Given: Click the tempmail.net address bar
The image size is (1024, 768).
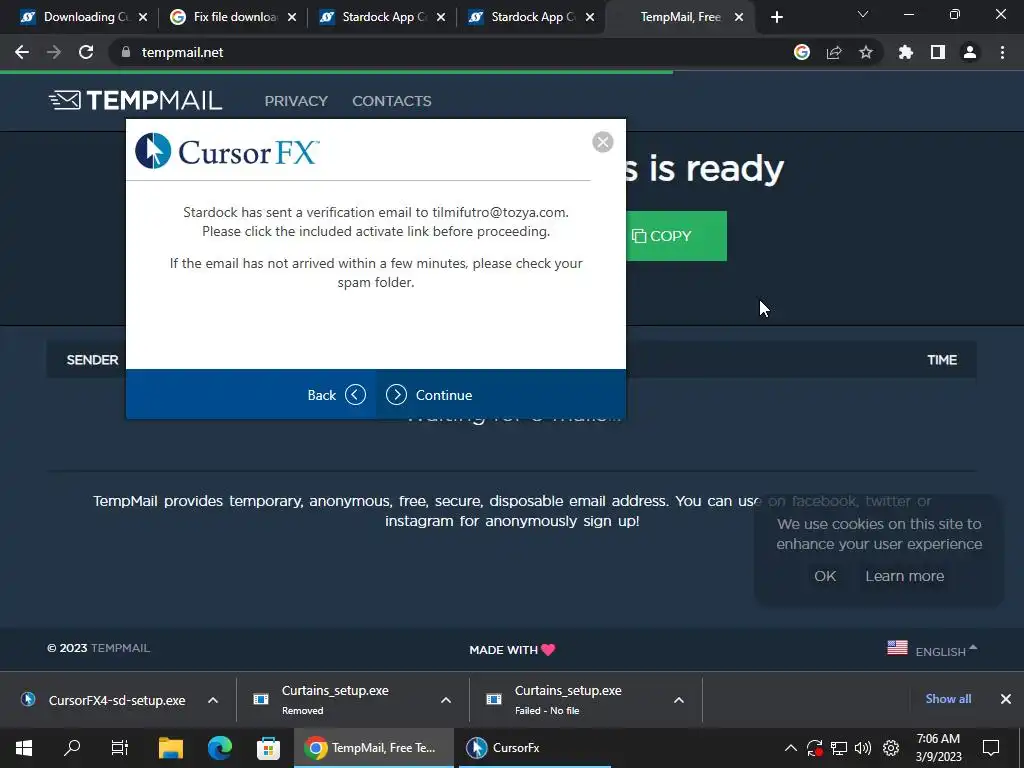Looking at the screenshot, I should (451, 52).
